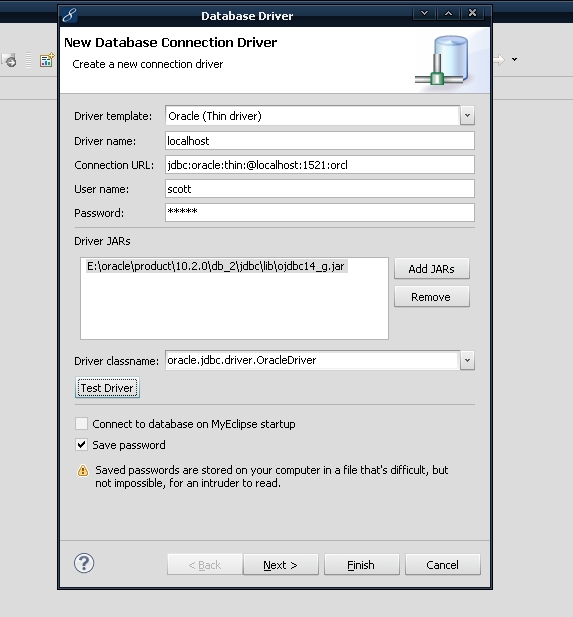The width and height of the screenshot is (573, 617).
Task: Click the help question mark icon
Action: pyautogui.click(x=84, y=563)
